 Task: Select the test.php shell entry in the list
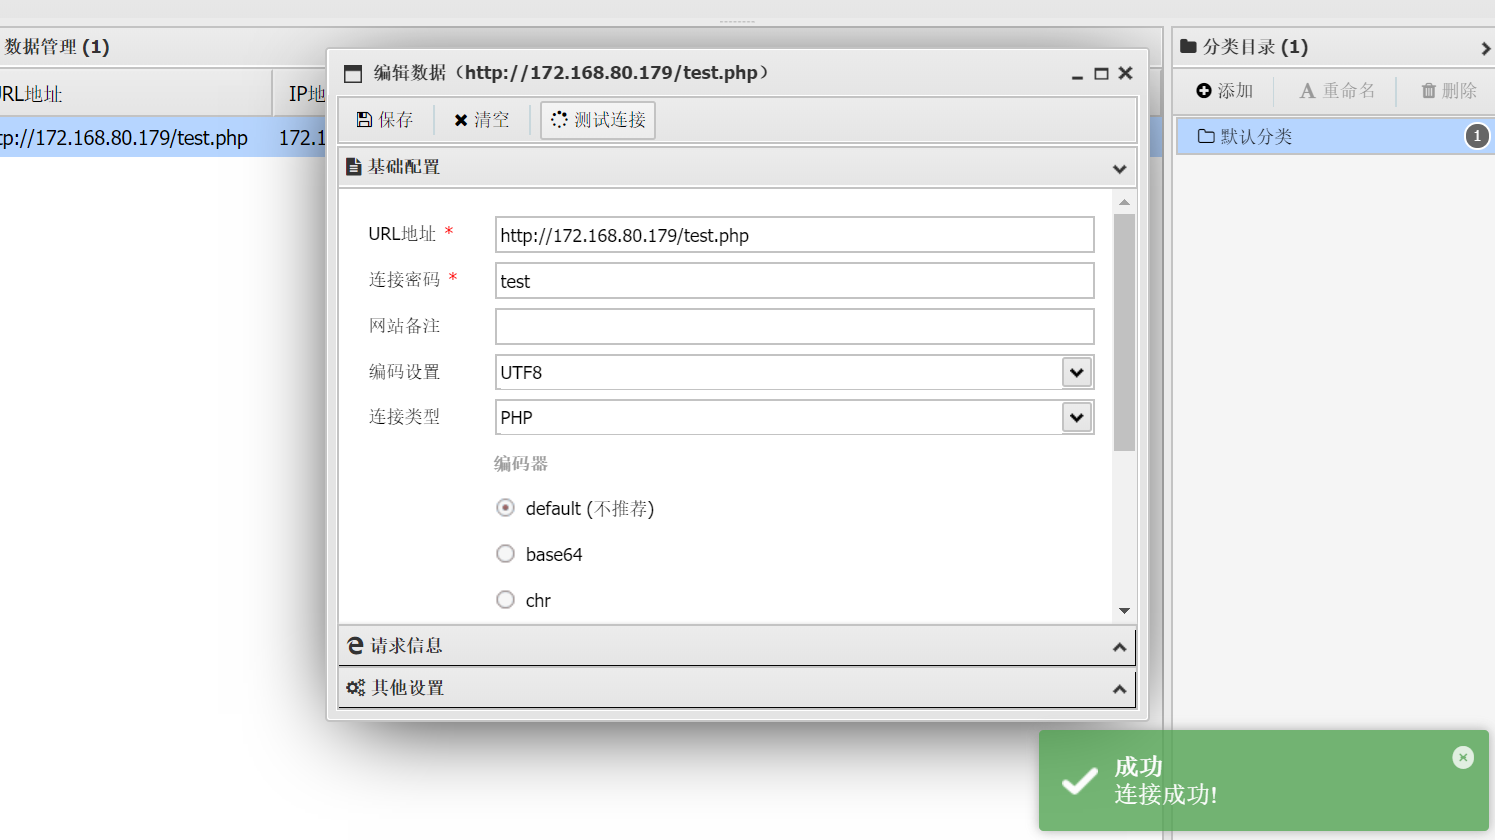[120, 137]
